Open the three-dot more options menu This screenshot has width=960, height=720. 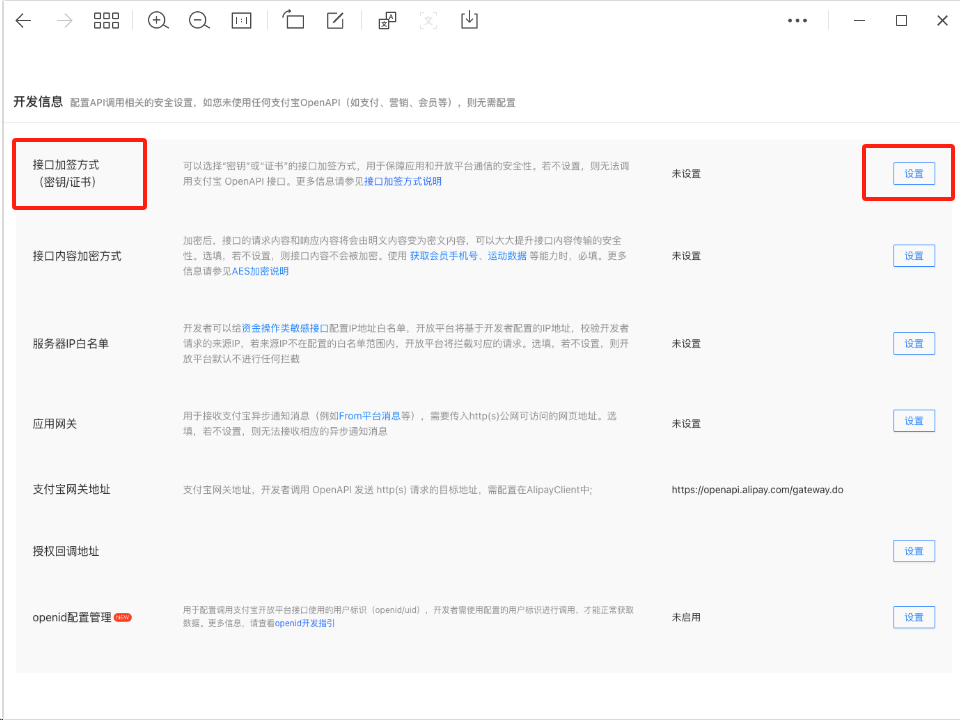(x=797, y=21)
